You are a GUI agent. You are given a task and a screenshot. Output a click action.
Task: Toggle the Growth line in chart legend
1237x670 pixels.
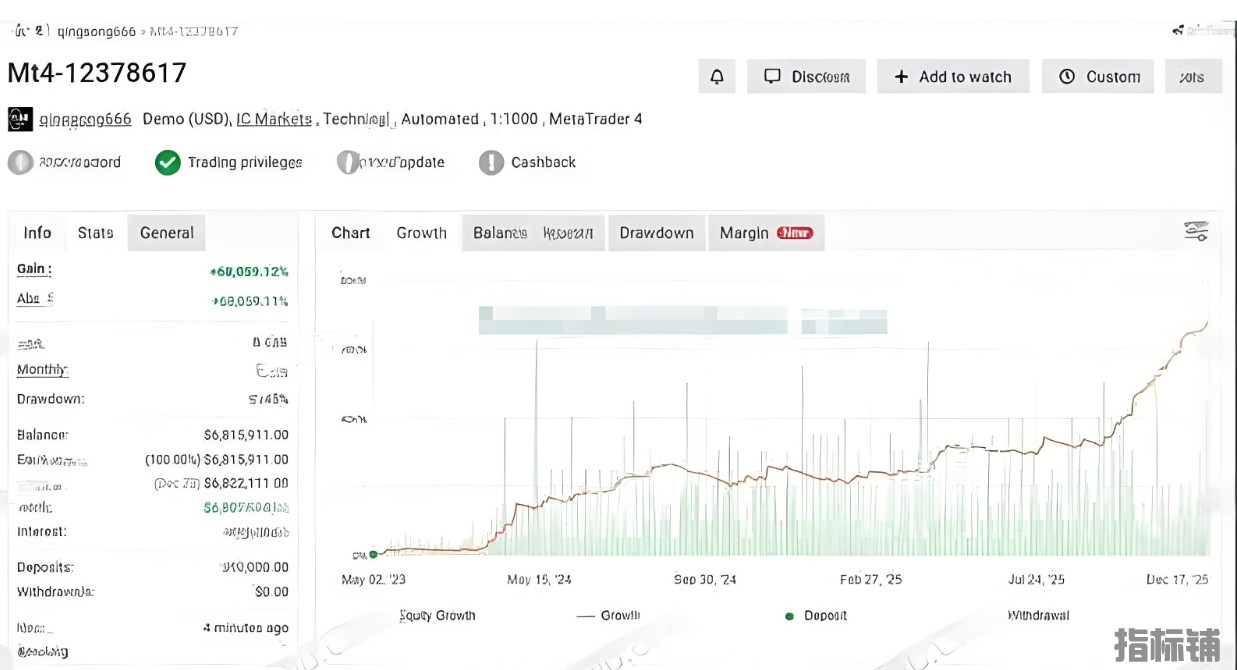(609, 616)
